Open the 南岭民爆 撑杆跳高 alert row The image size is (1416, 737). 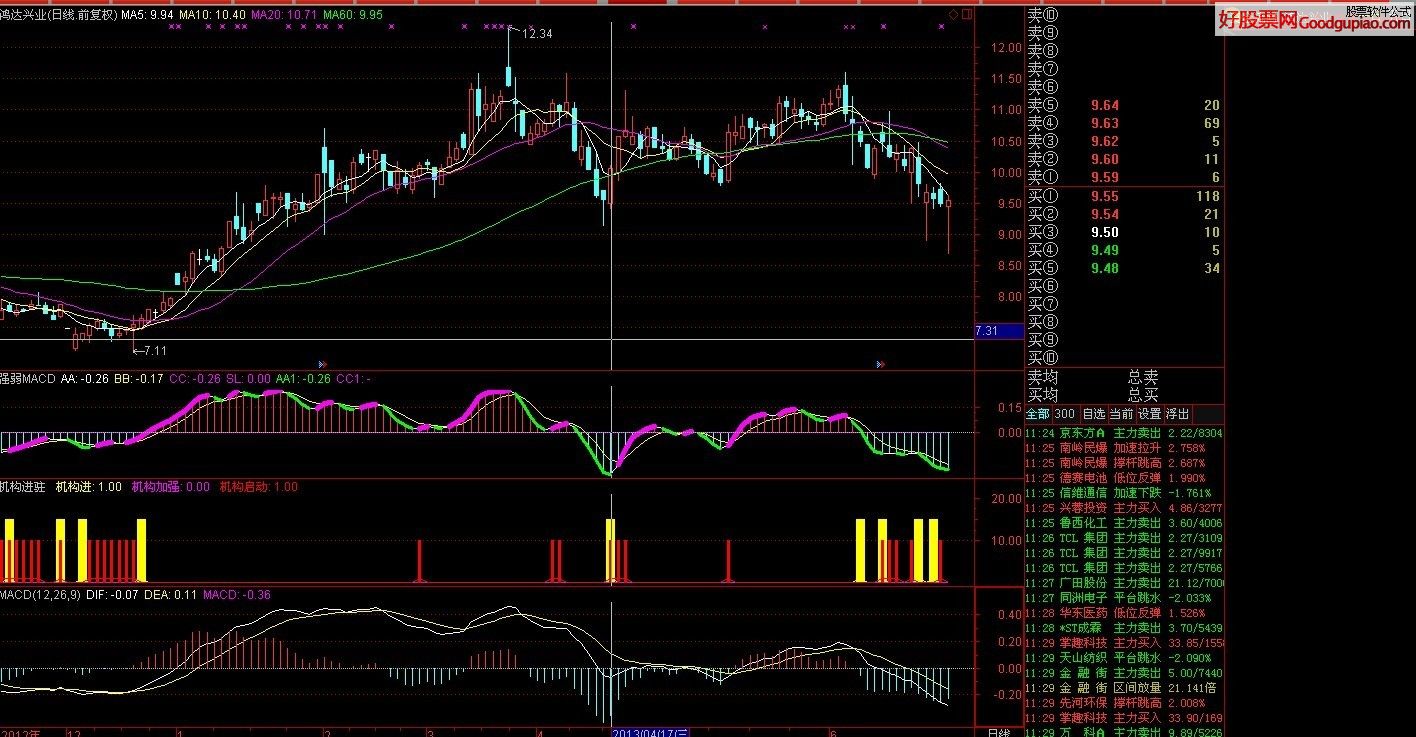pos(1125,463)
